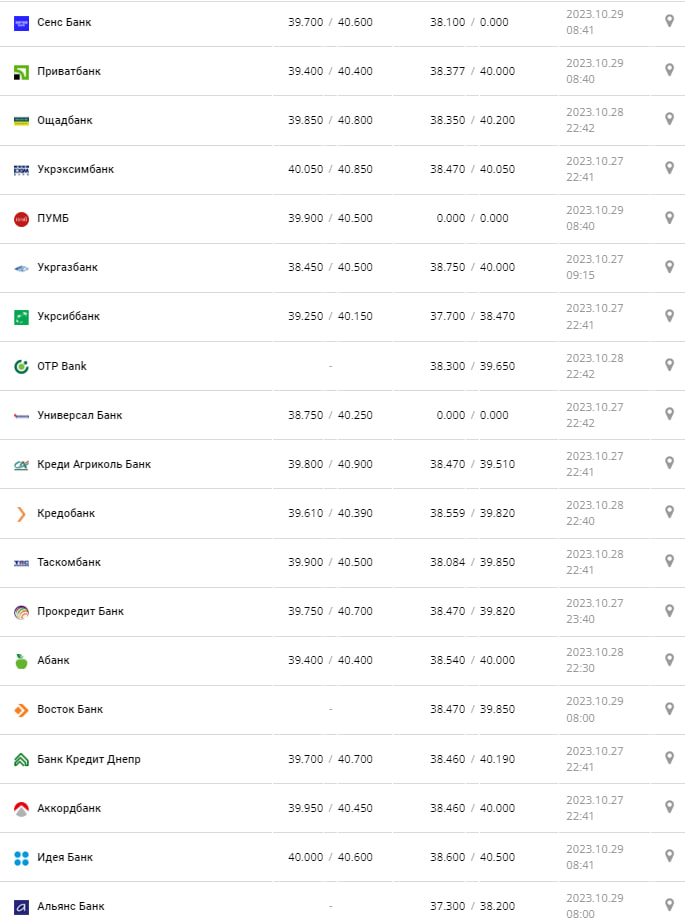Click the Приватбанк logo icon
The height and width of the screenshot is (921, 685).
tap(21, 71)
